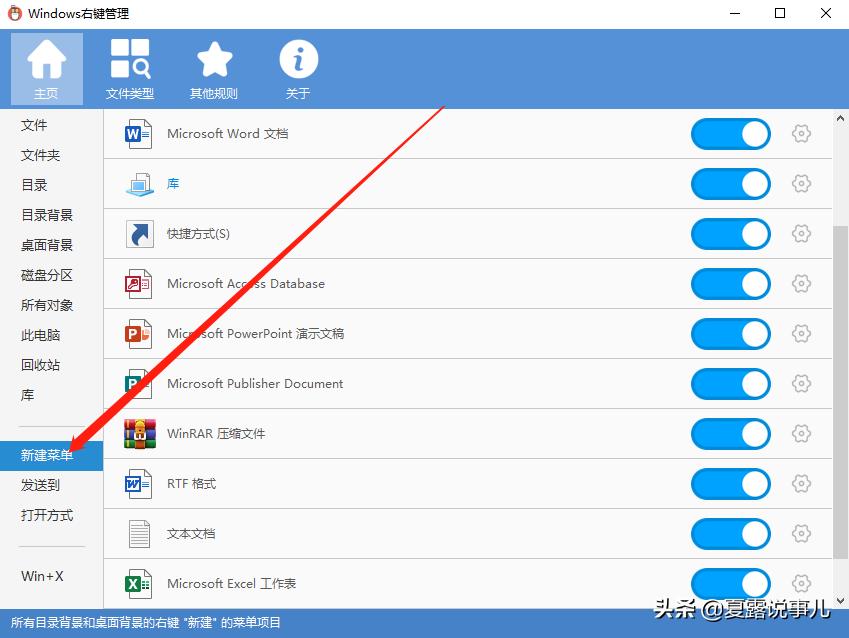Viewport: 849px width, 638px height.
Task: Open settings gear for RTF 格式
Action: click(x=801, y=483)
